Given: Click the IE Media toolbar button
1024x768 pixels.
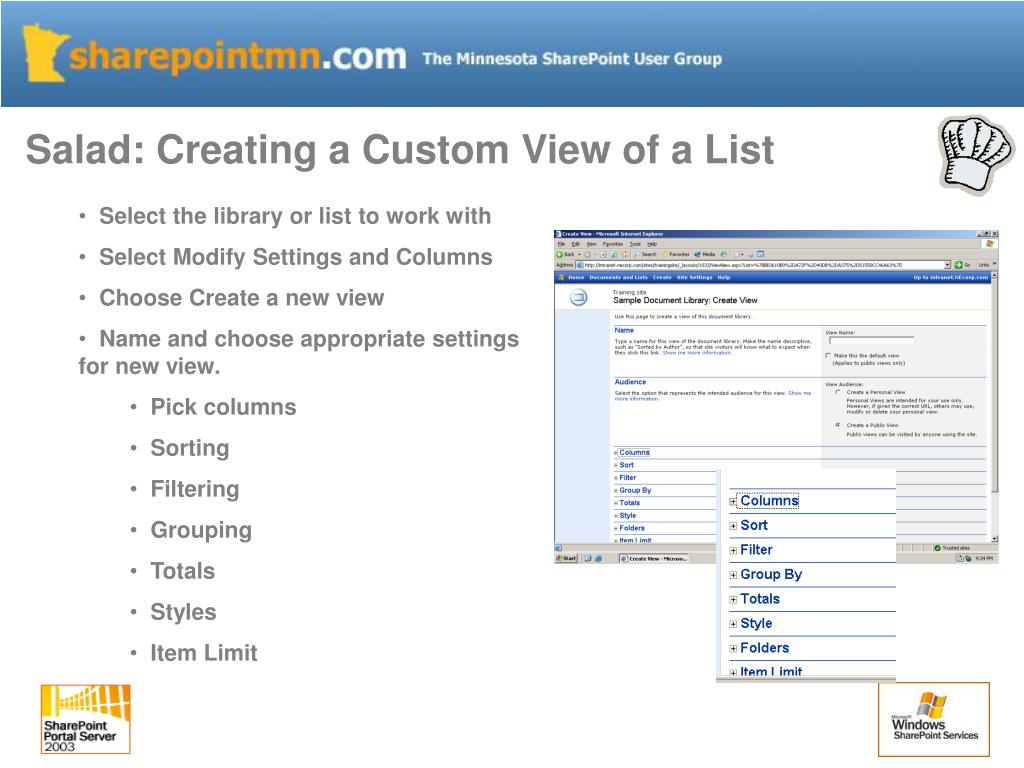Looking at the screenshot, I should [705, 254].
